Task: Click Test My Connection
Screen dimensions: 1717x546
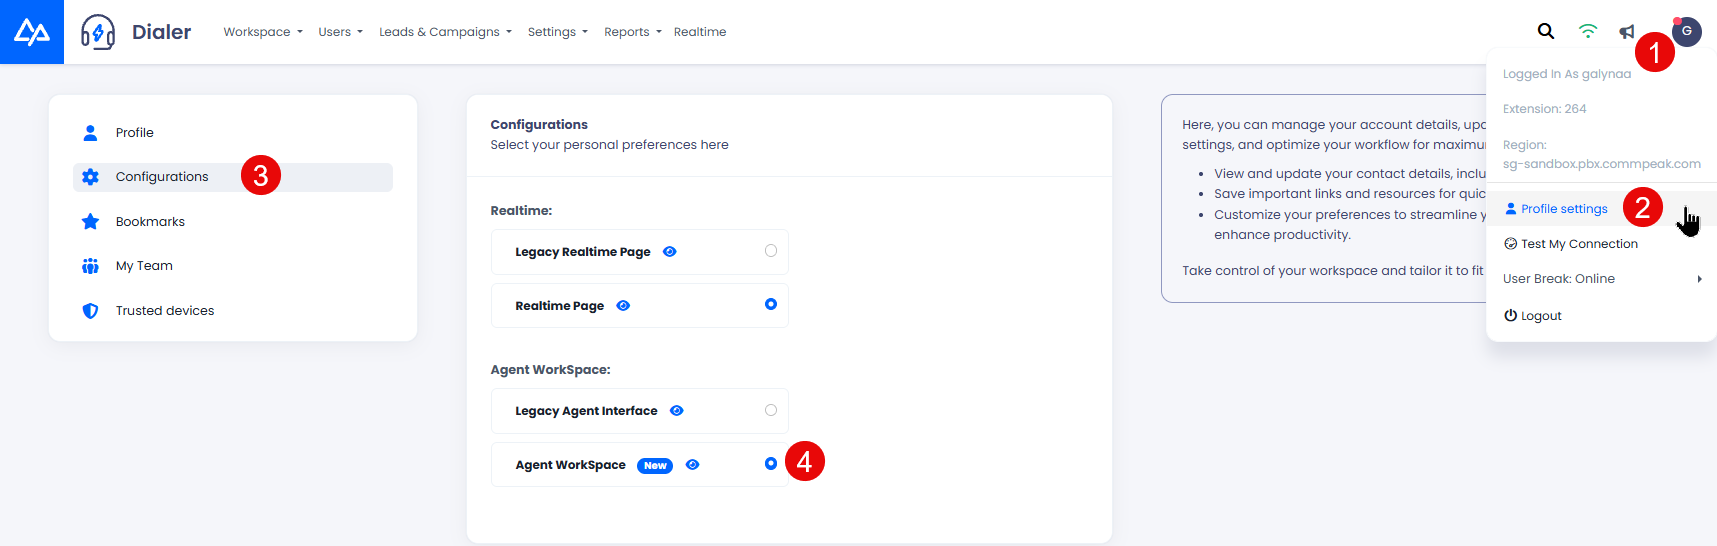Action: click(1579, 244)
